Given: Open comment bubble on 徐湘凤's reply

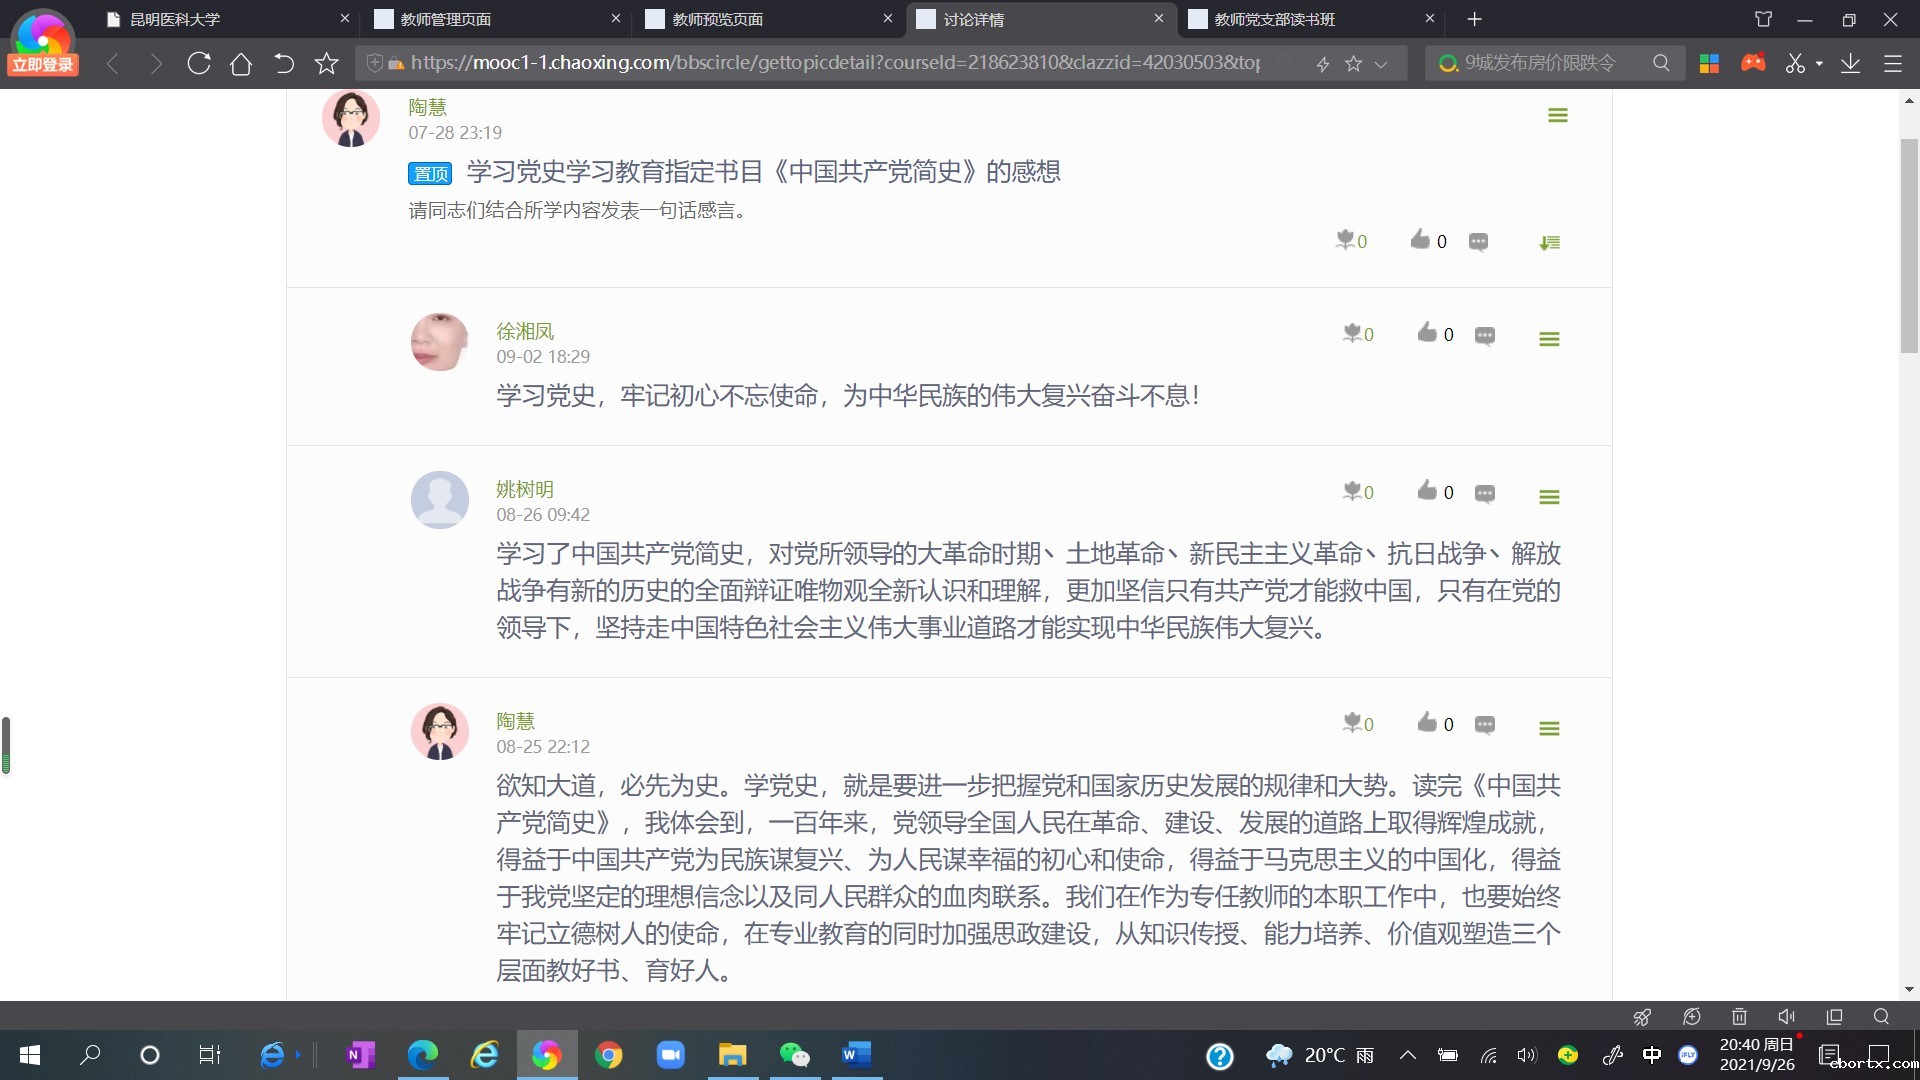Looking at the screenshot, I should pos(1485,335).
